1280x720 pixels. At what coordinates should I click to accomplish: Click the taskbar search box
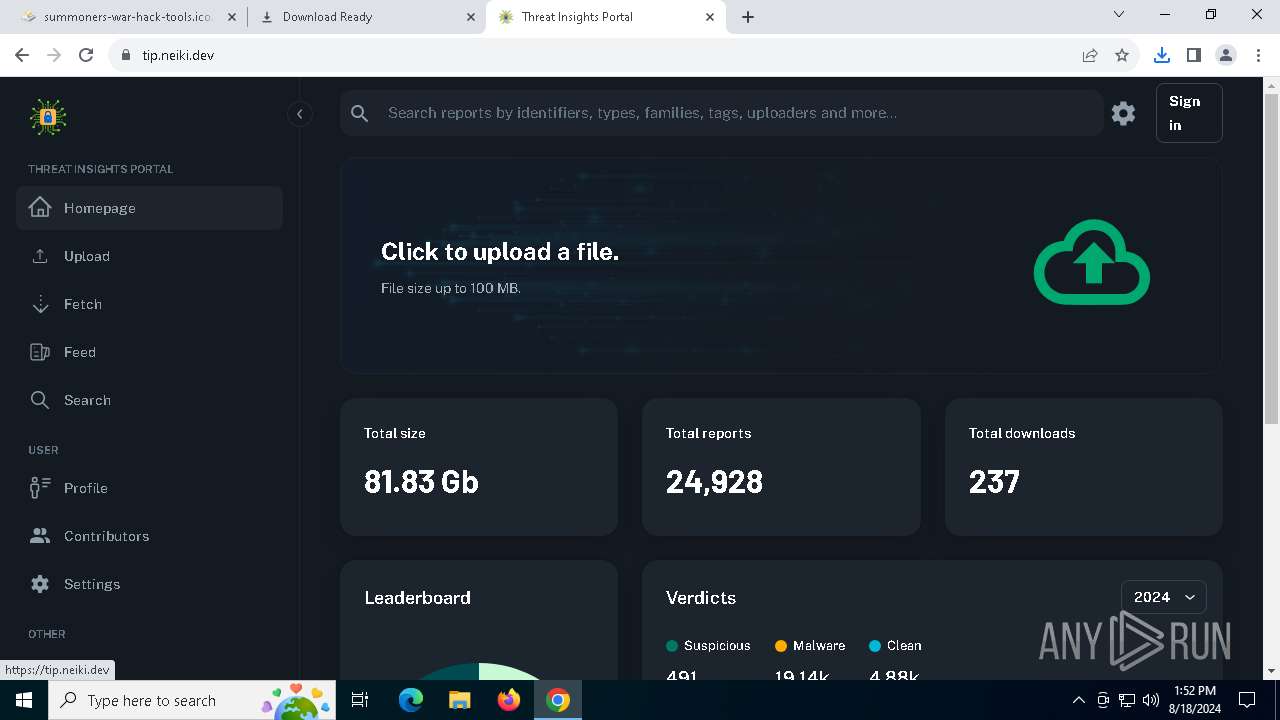tap(193, 700)
